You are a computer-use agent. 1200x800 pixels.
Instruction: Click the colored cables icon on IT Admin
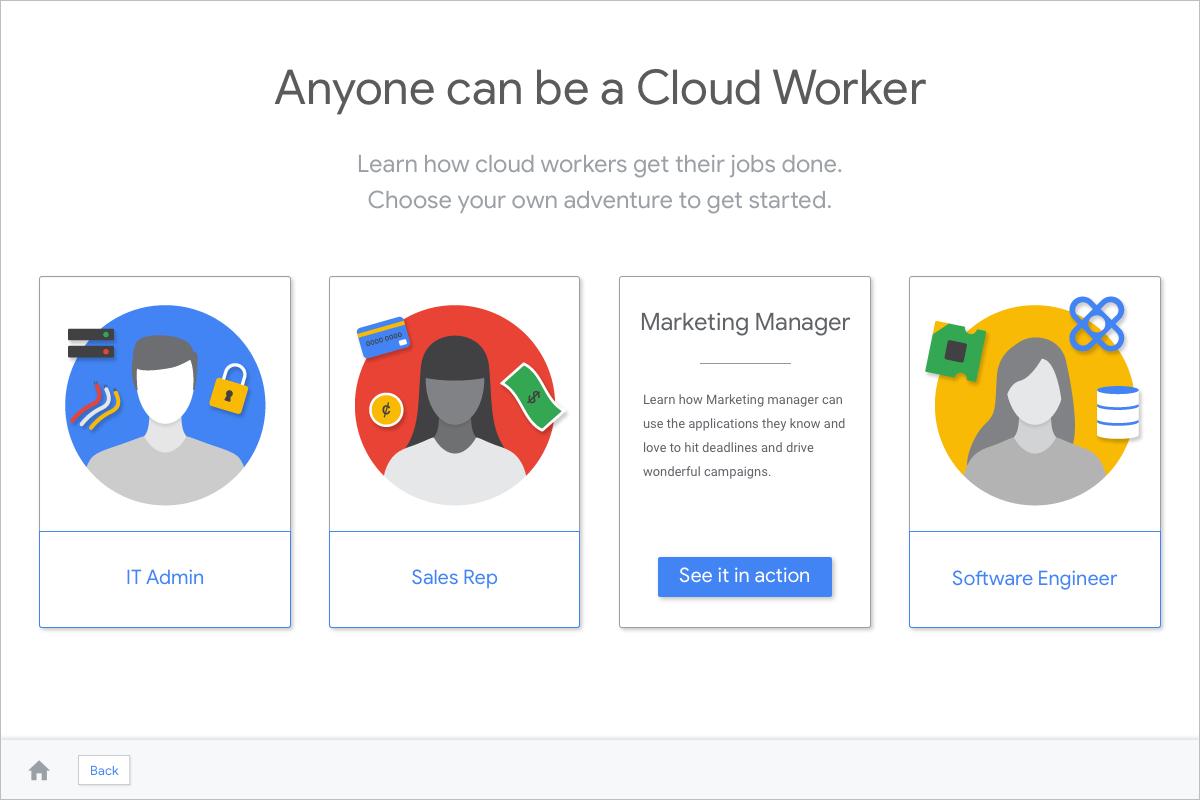pos(95,405)
